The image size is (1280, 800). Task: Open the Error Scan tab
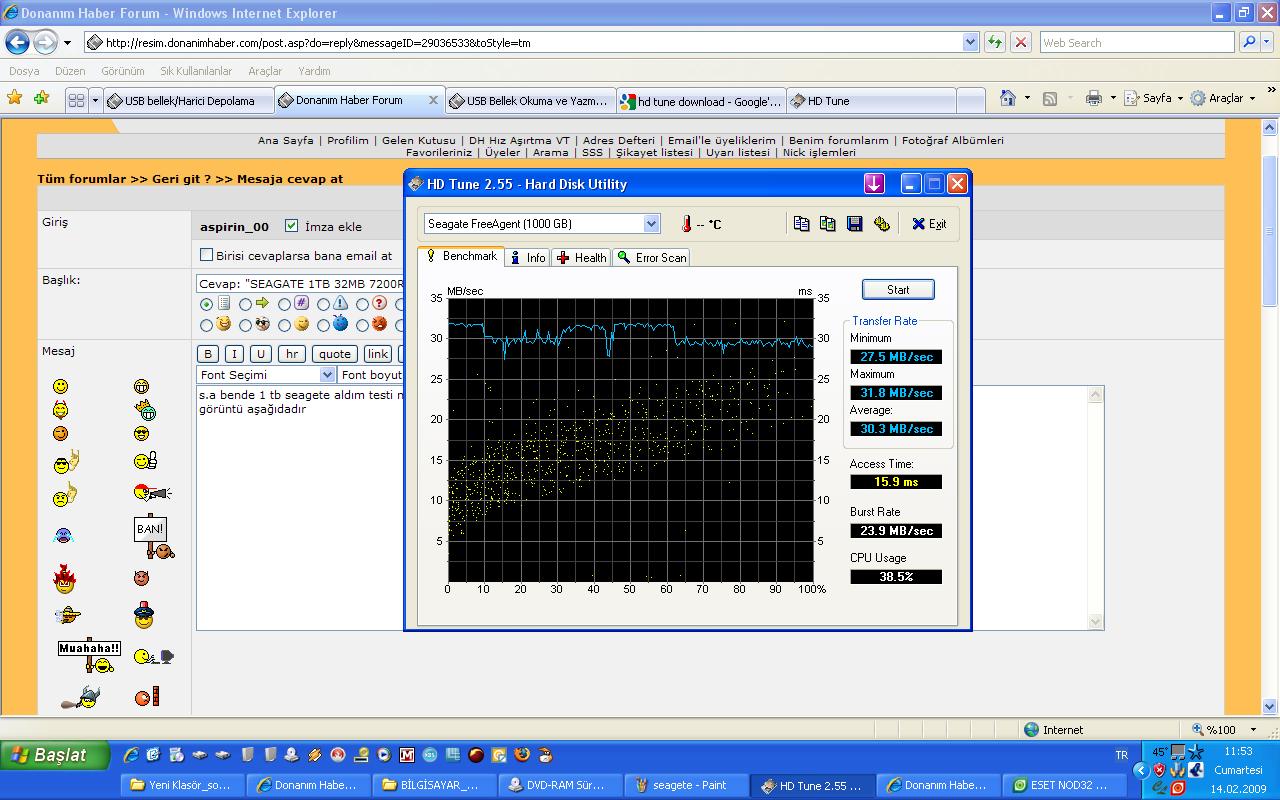[651, 257]
